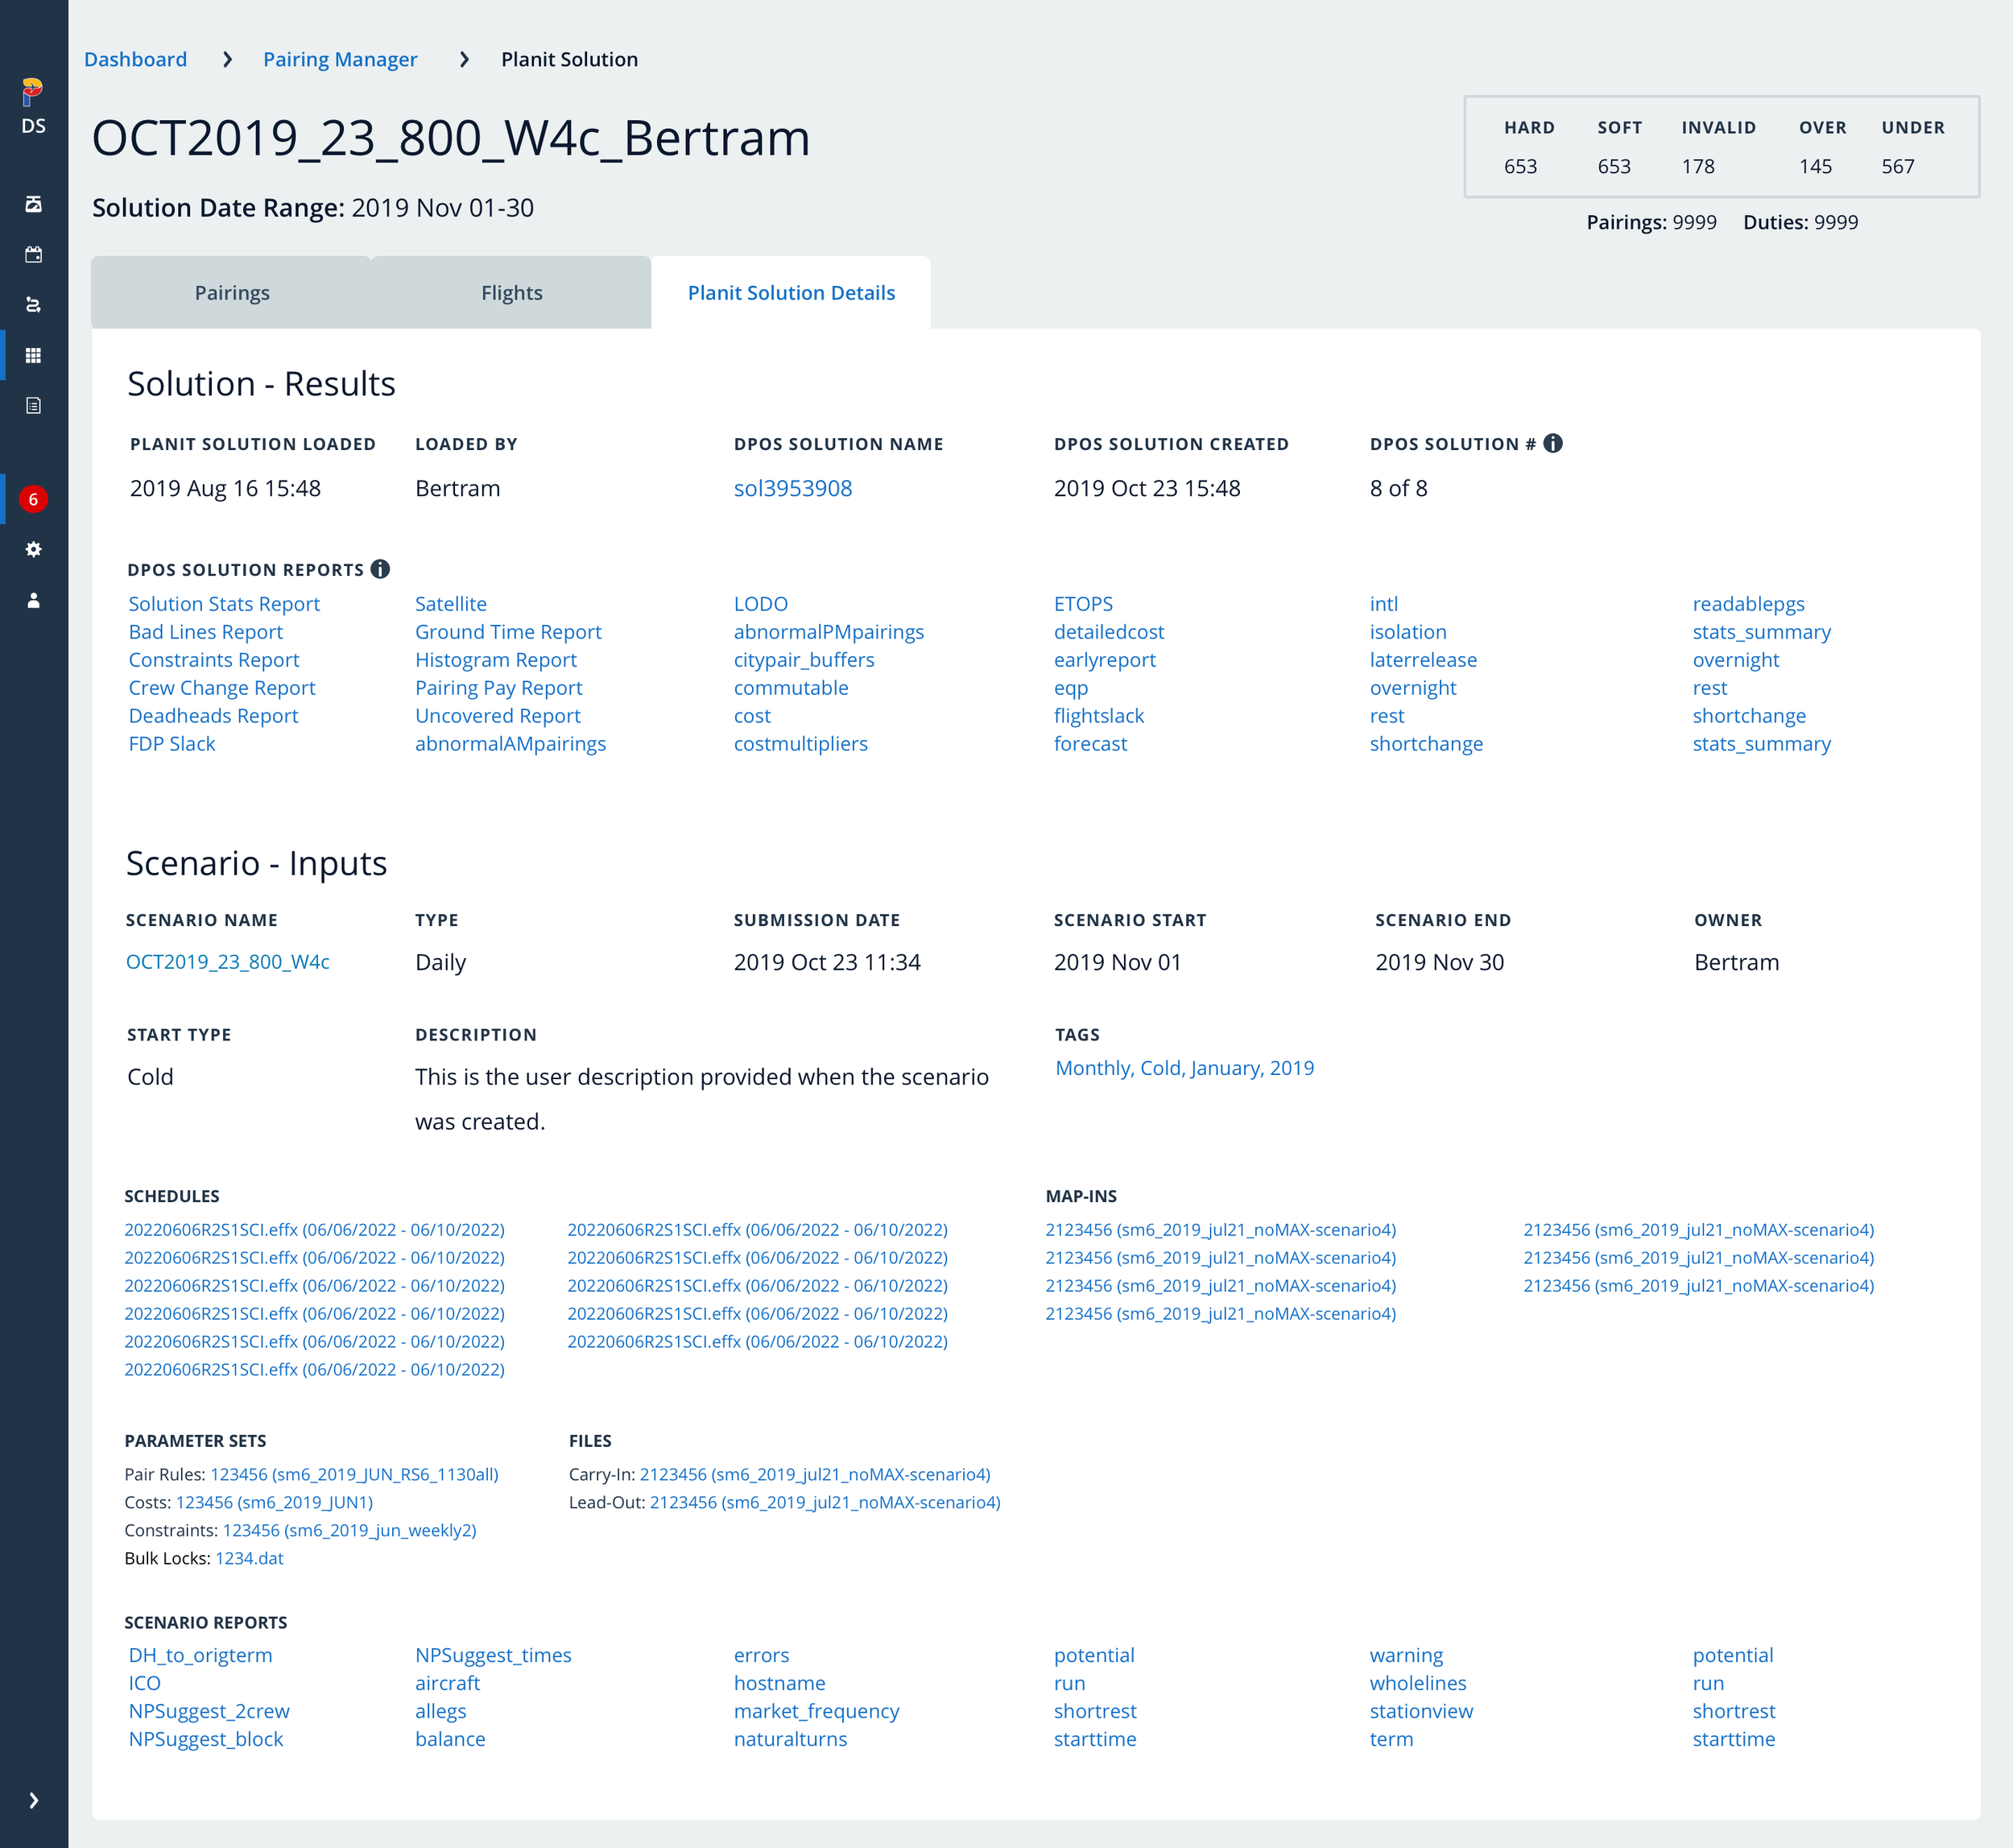The height and width of the screenshot is (1848, 2013).
Task: Open the calendar sidebar icon
Action: (x=33, y=255)
